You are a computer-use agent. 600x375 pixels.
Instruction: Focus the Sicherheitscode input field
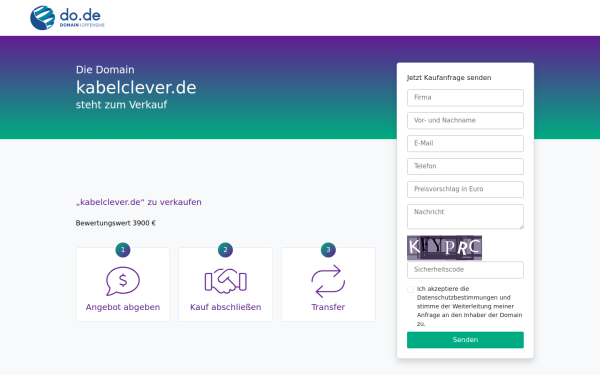(465, 270)
